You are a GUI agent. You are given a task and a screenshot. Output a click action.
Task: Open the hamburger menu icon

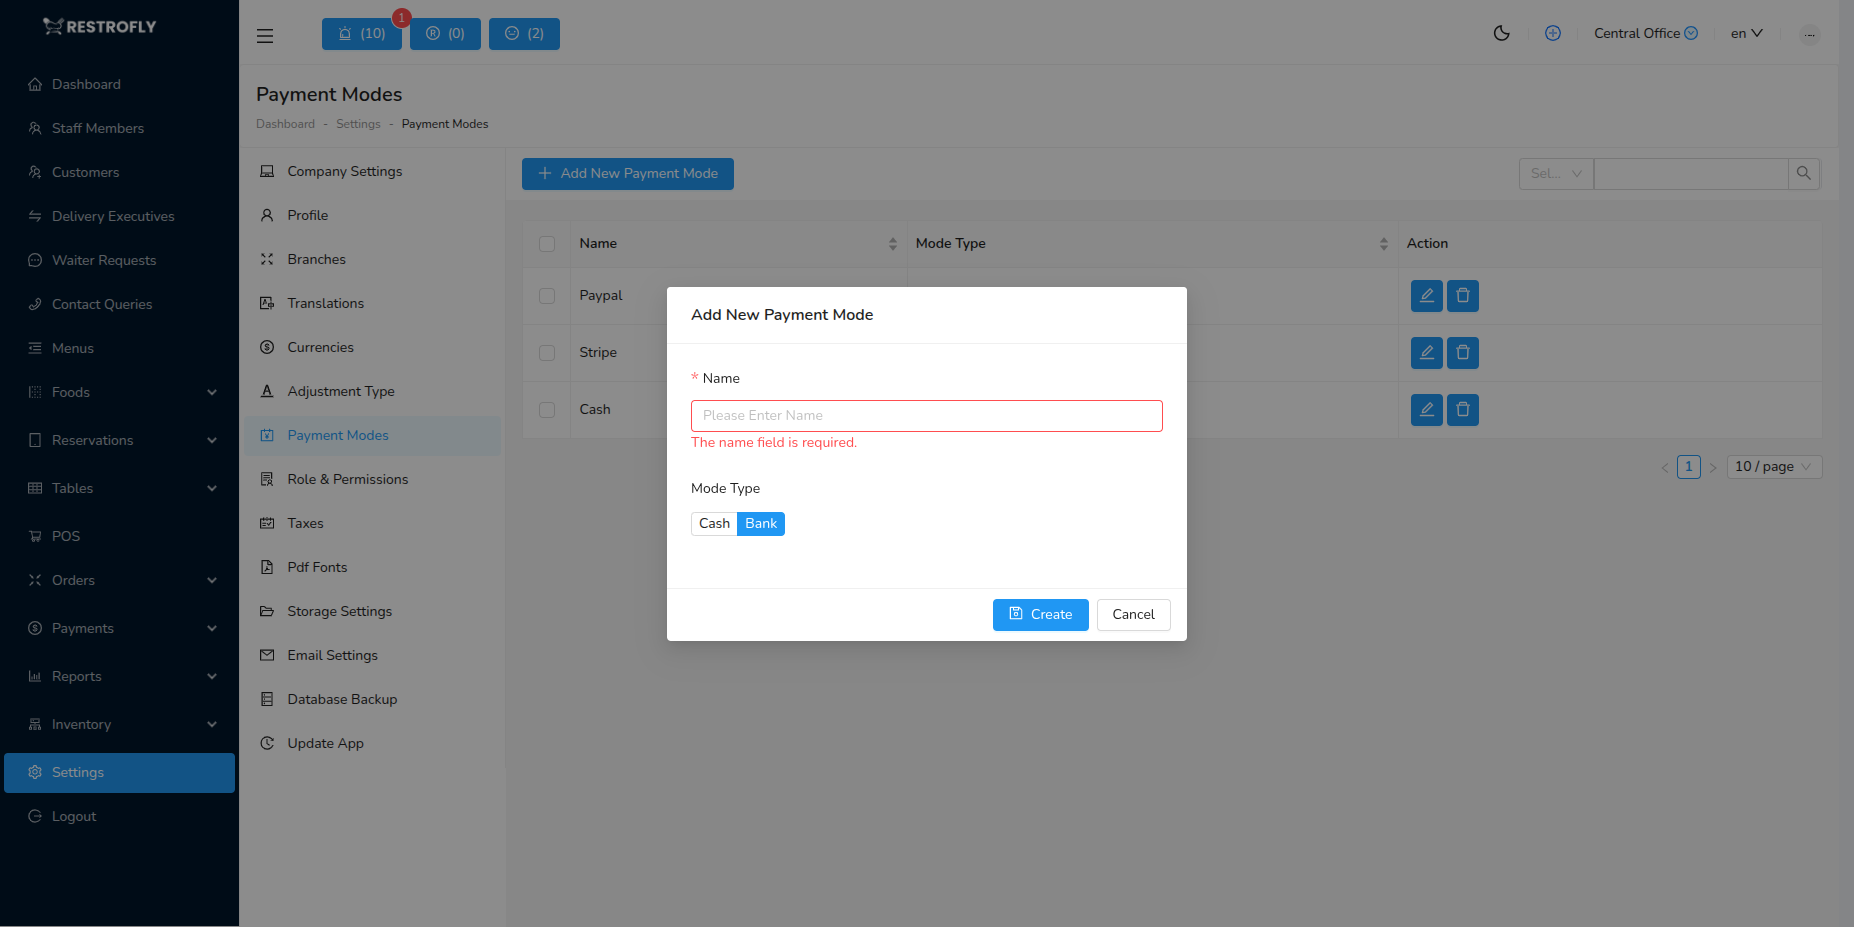pos(264,35)
